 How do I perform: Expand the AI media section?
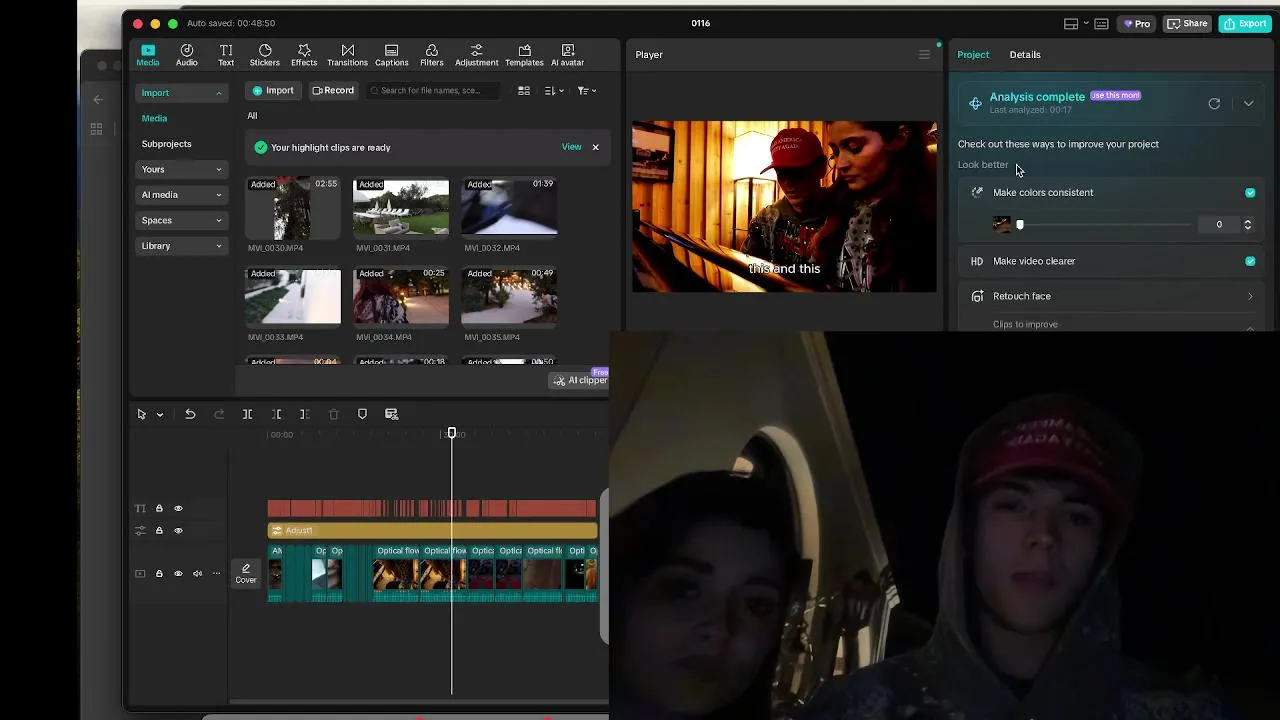click(181, 195)
